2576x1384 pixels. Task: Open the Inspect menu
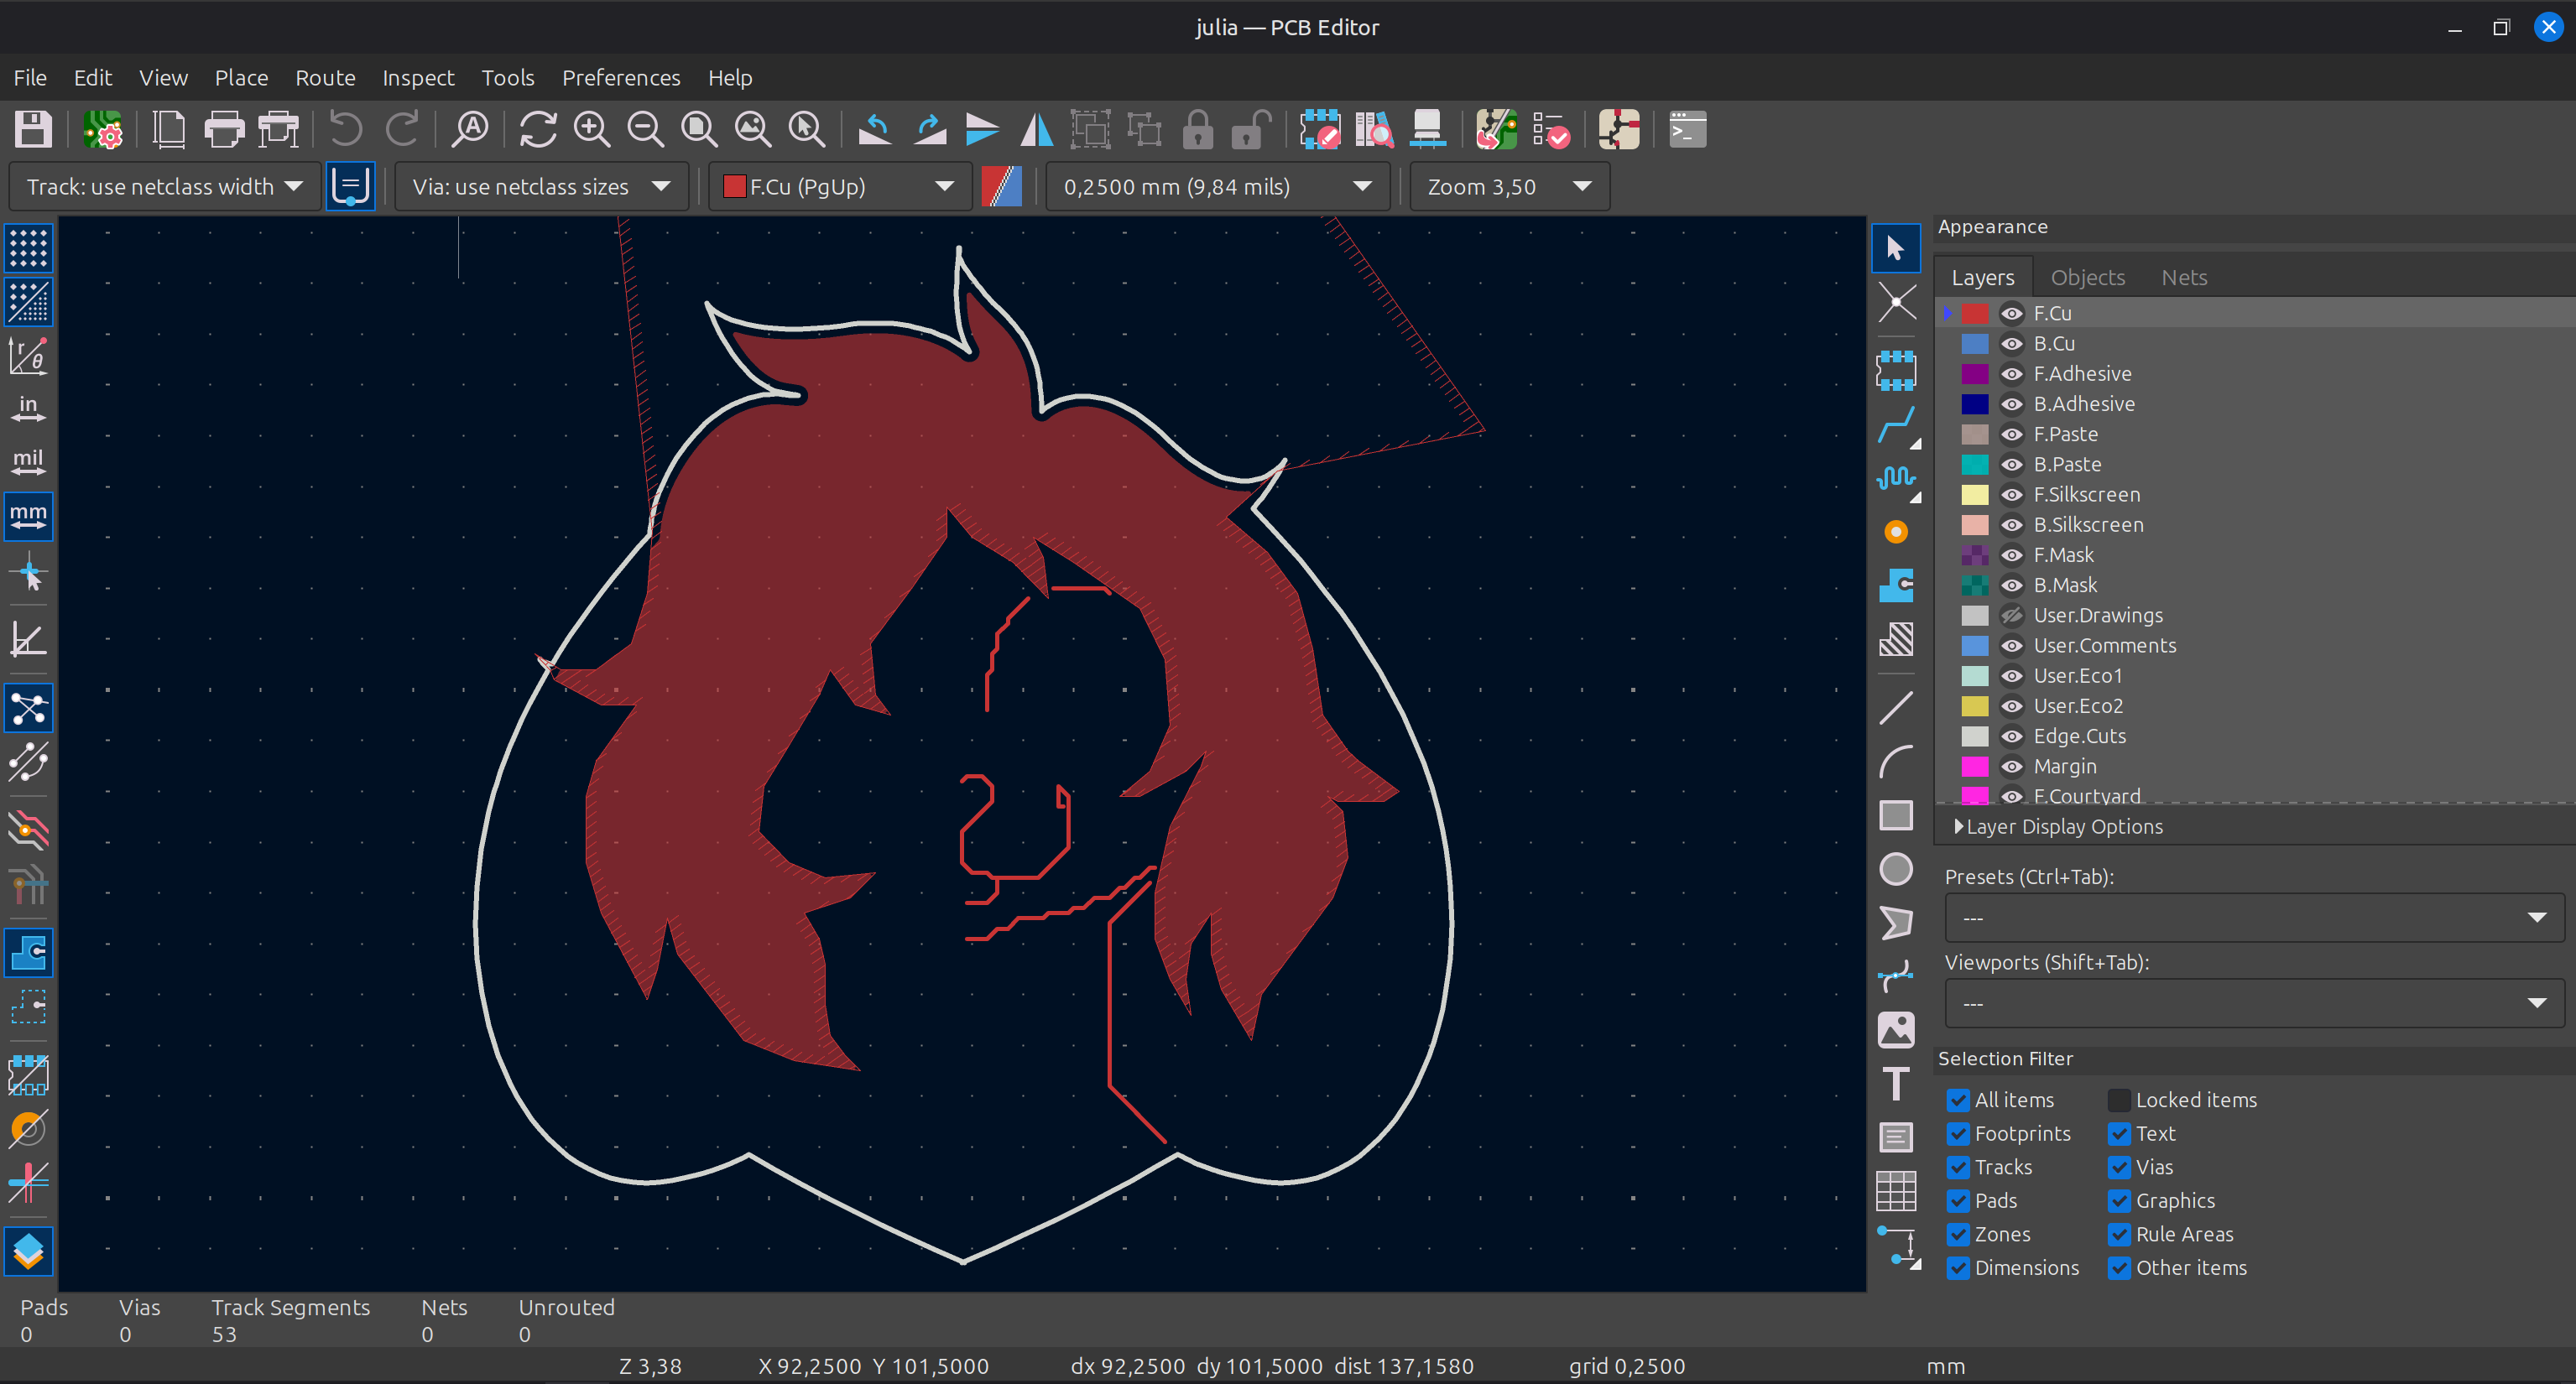(x=417, y=78)
